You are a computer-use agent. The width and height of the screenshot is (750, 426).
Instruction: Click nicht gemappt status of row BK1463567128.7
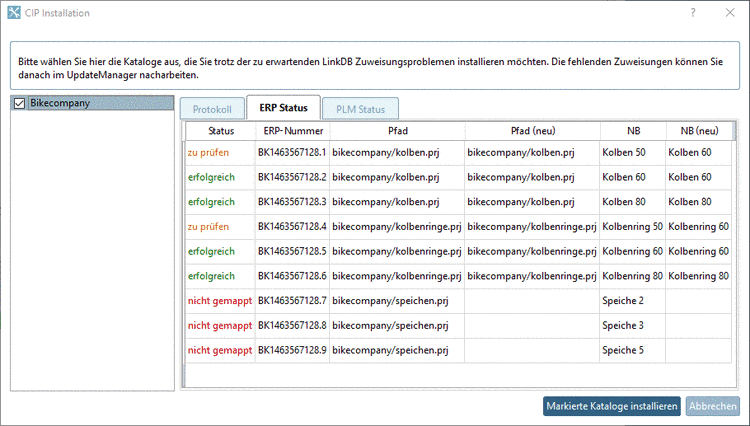click(220, 301)
